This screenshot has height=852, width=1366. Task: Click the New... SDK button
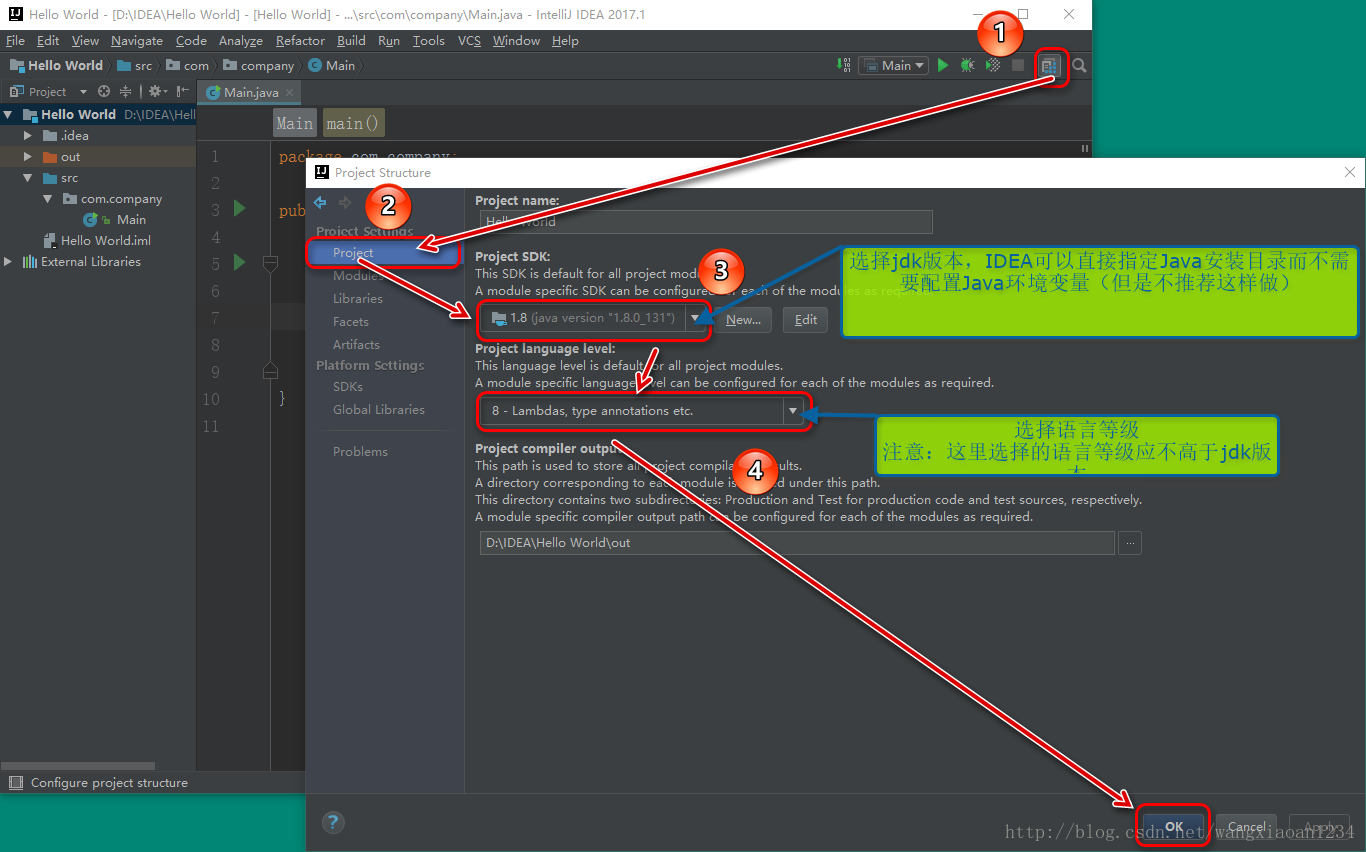(743, 320)
